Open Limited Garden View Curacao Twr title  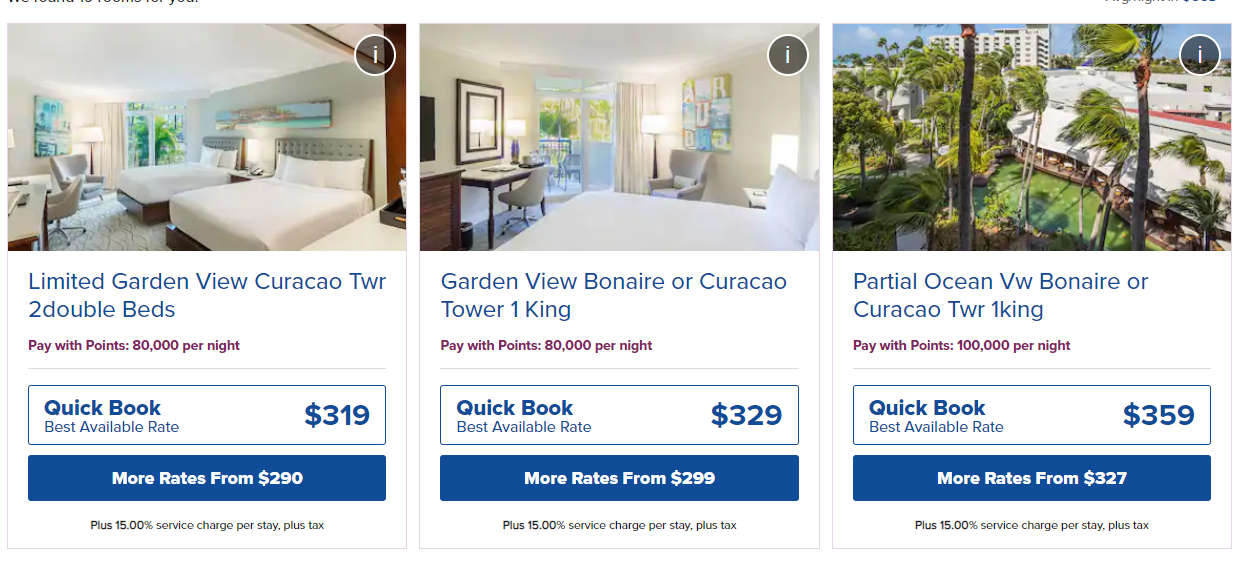tap(207, 295)
